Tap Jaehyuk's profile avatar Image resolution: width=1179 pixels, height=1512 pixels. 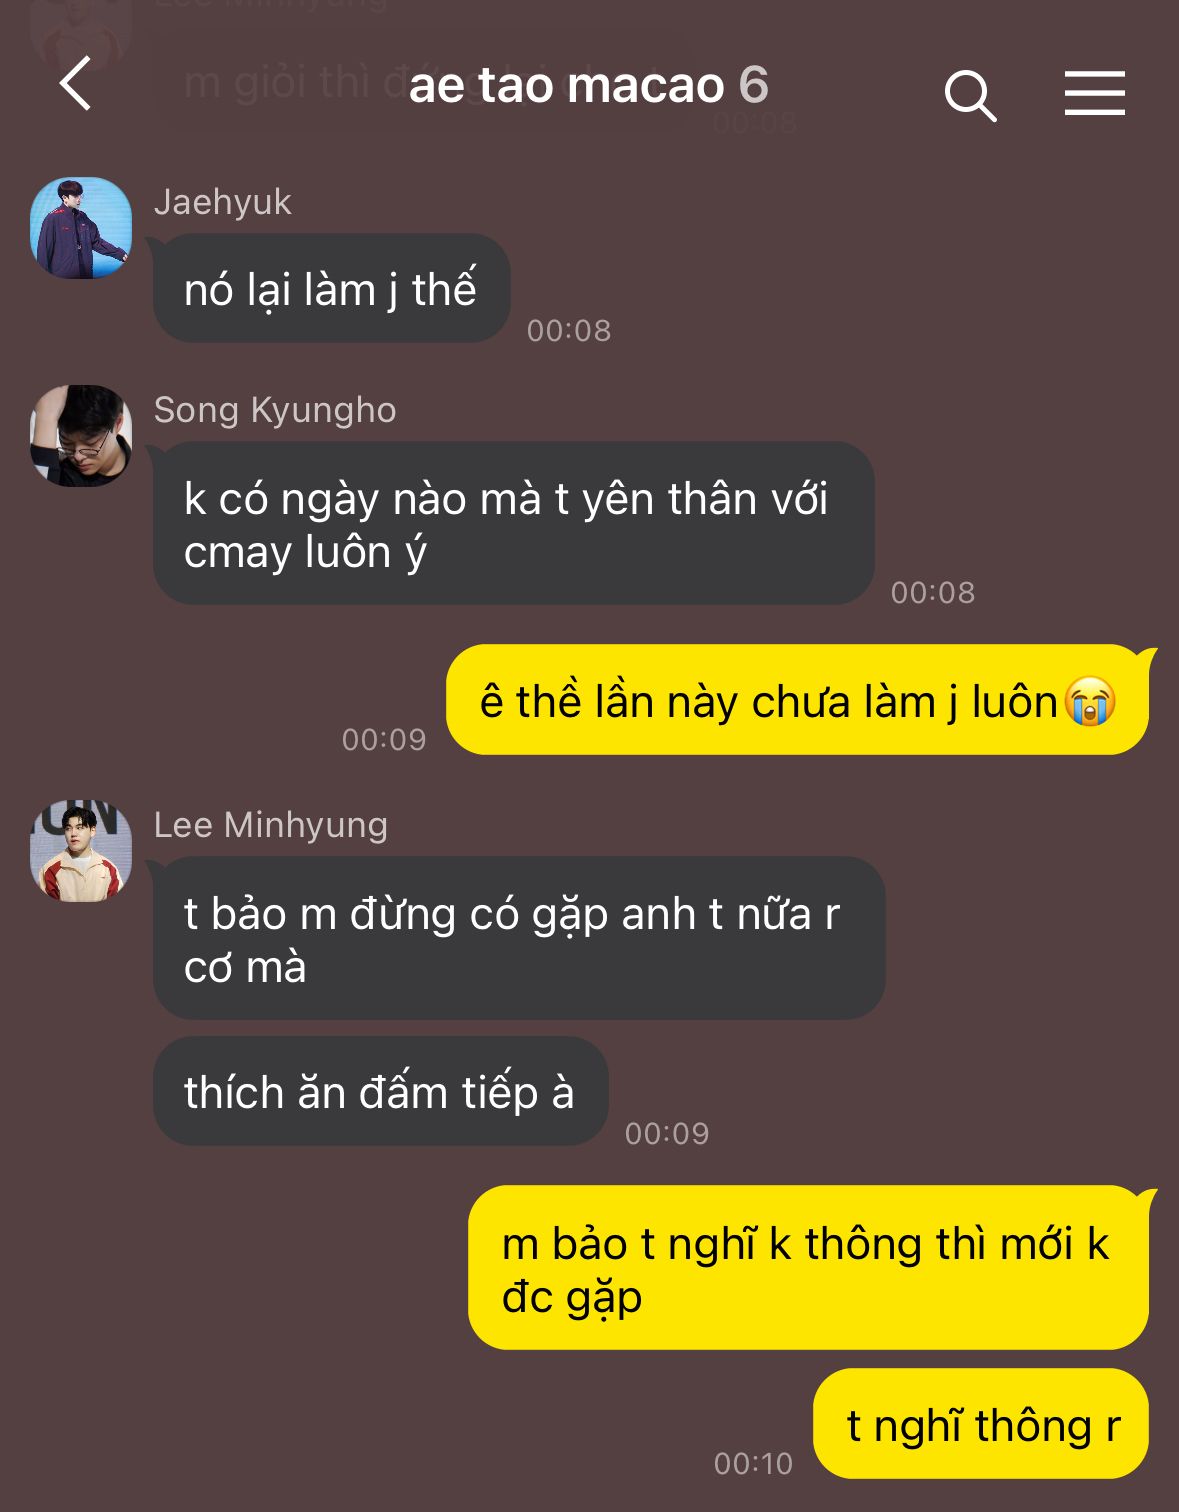click(x=81, y=228)
